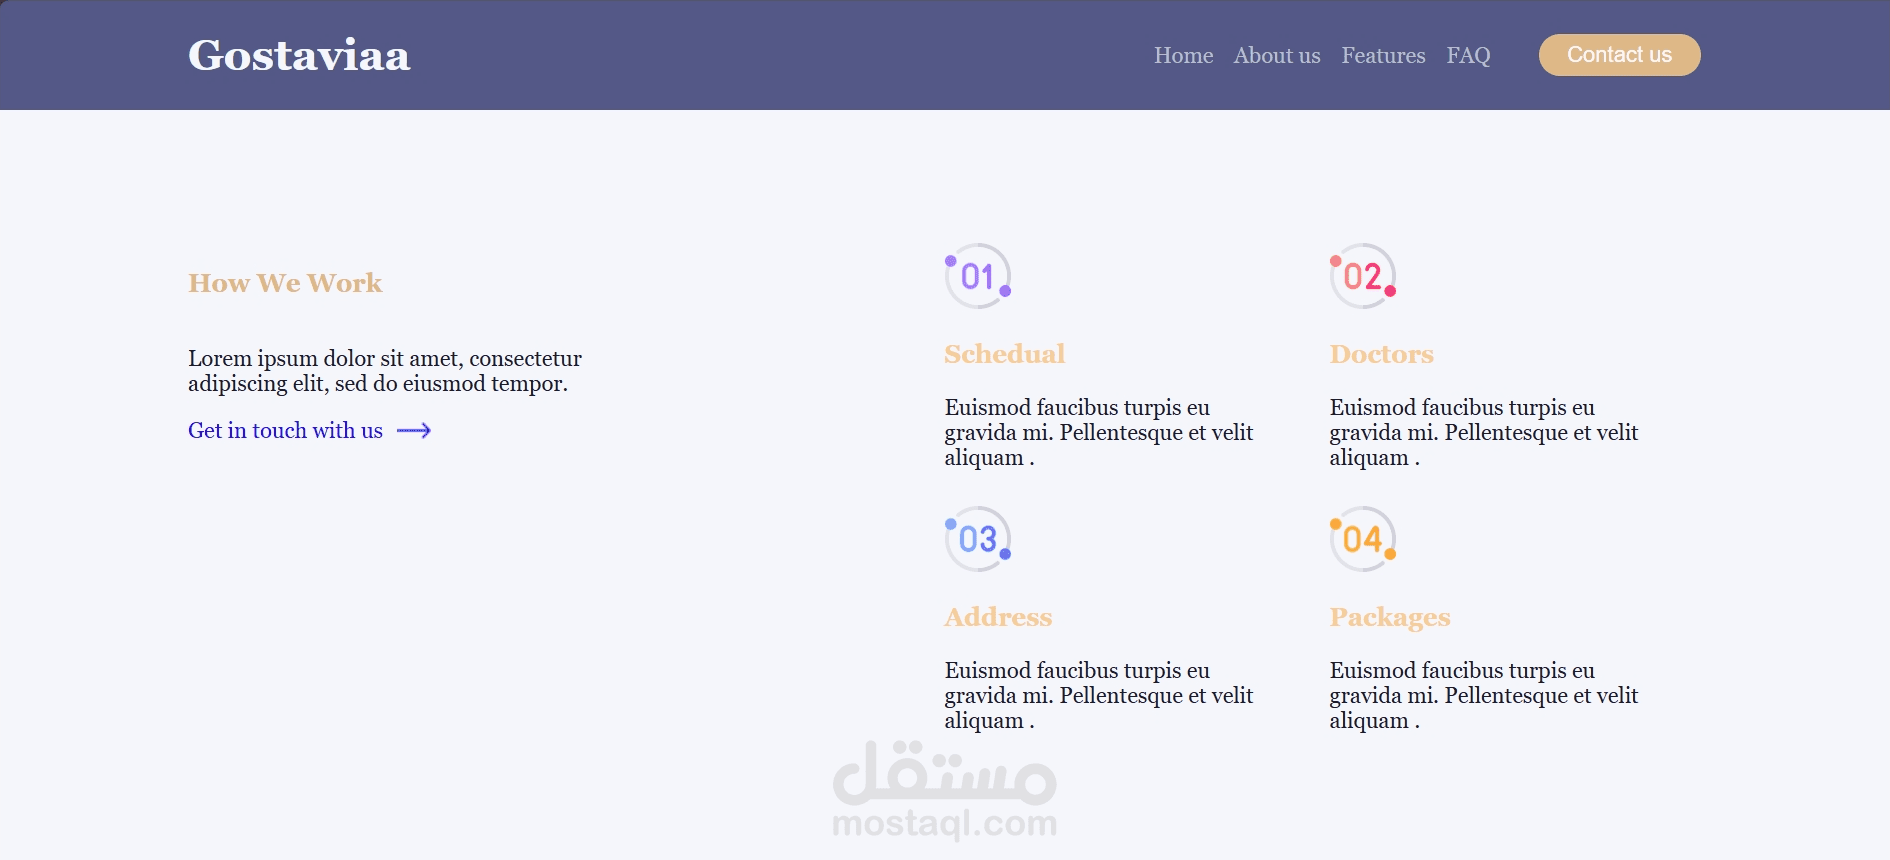This screenshot has height=860, width=1890.
Task: Open the Features menu item
Action: pyautogui.click(x=1383, y=56)
